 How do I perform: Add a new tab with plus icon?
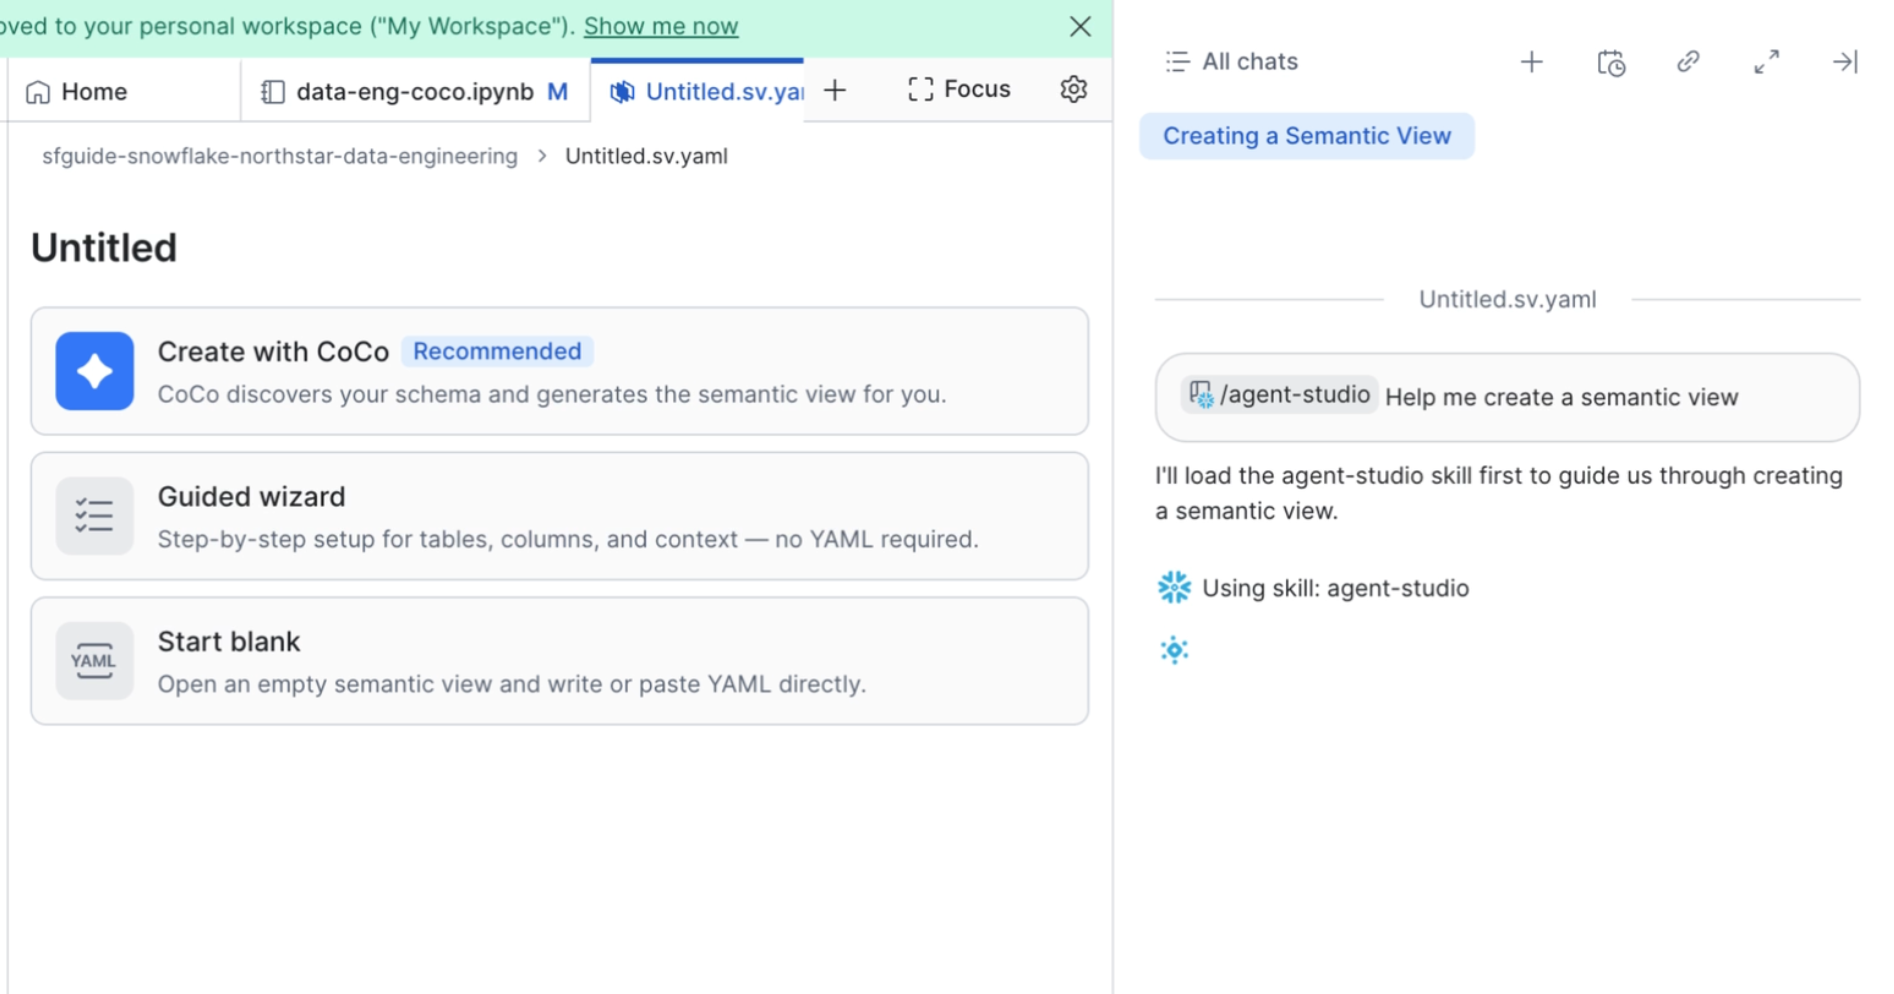[x=835, y=91]
